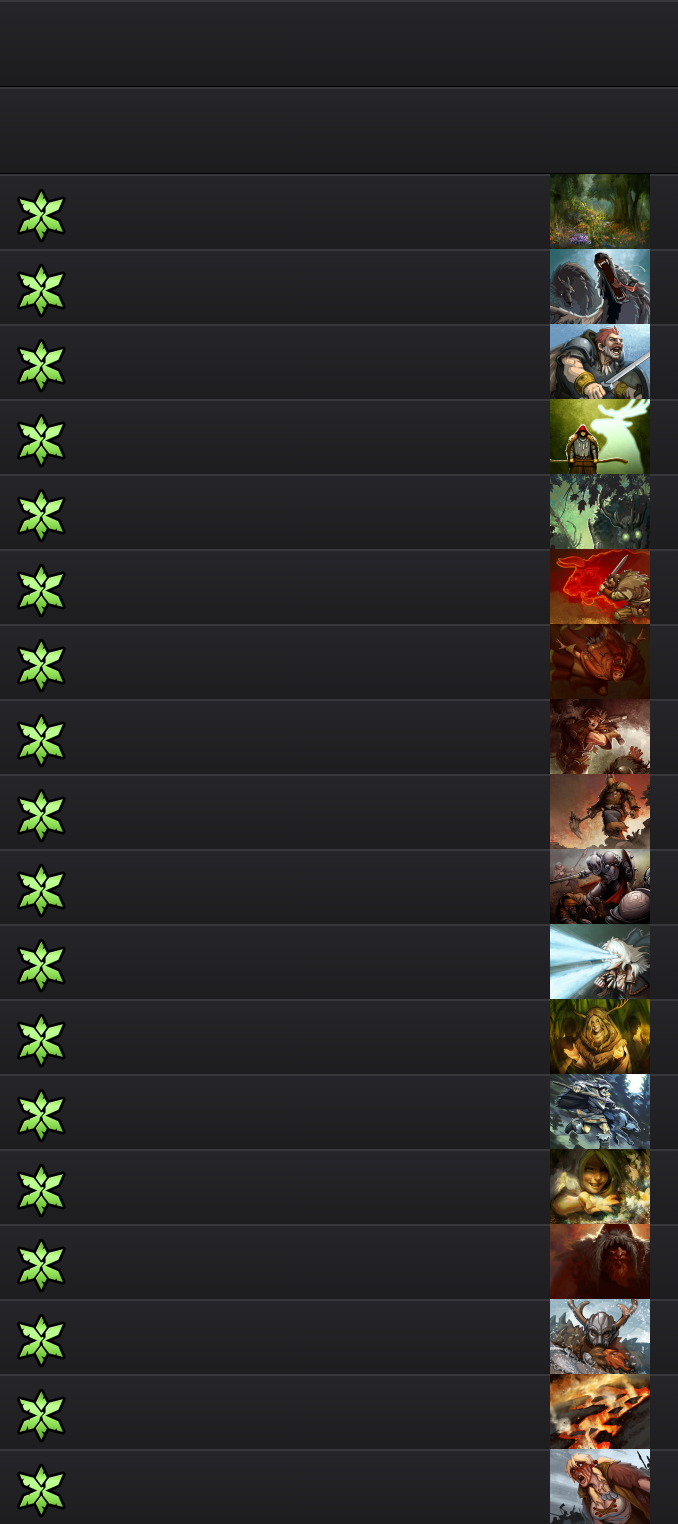Select leaf icon in the red-bearded swordsman row
The width and height of the screenshot is (678, 1524).
tap(41, 365)
